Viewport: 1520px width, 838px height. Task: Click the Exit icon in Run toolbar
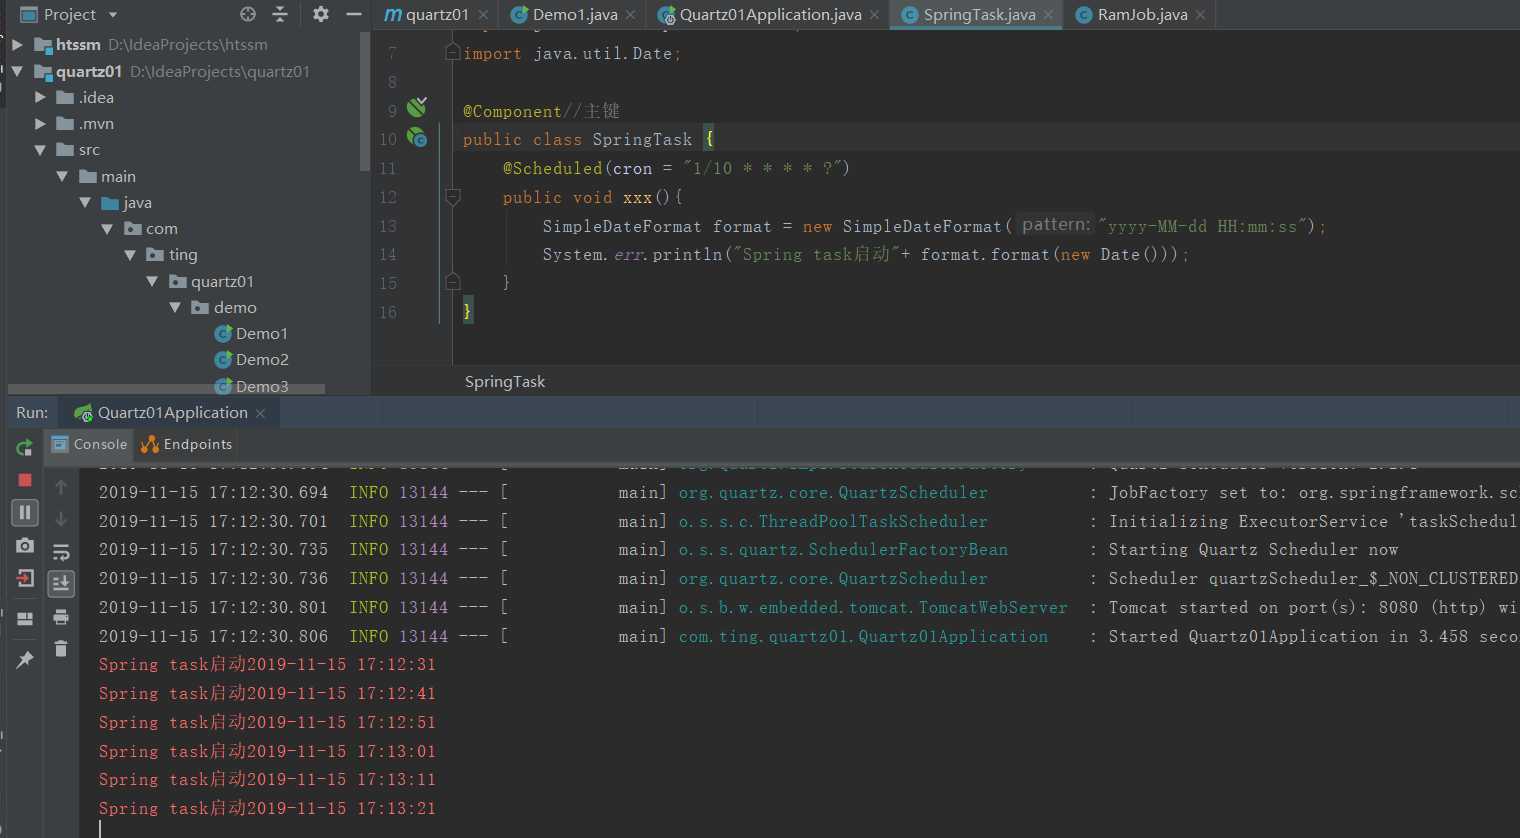click(25, 578)
